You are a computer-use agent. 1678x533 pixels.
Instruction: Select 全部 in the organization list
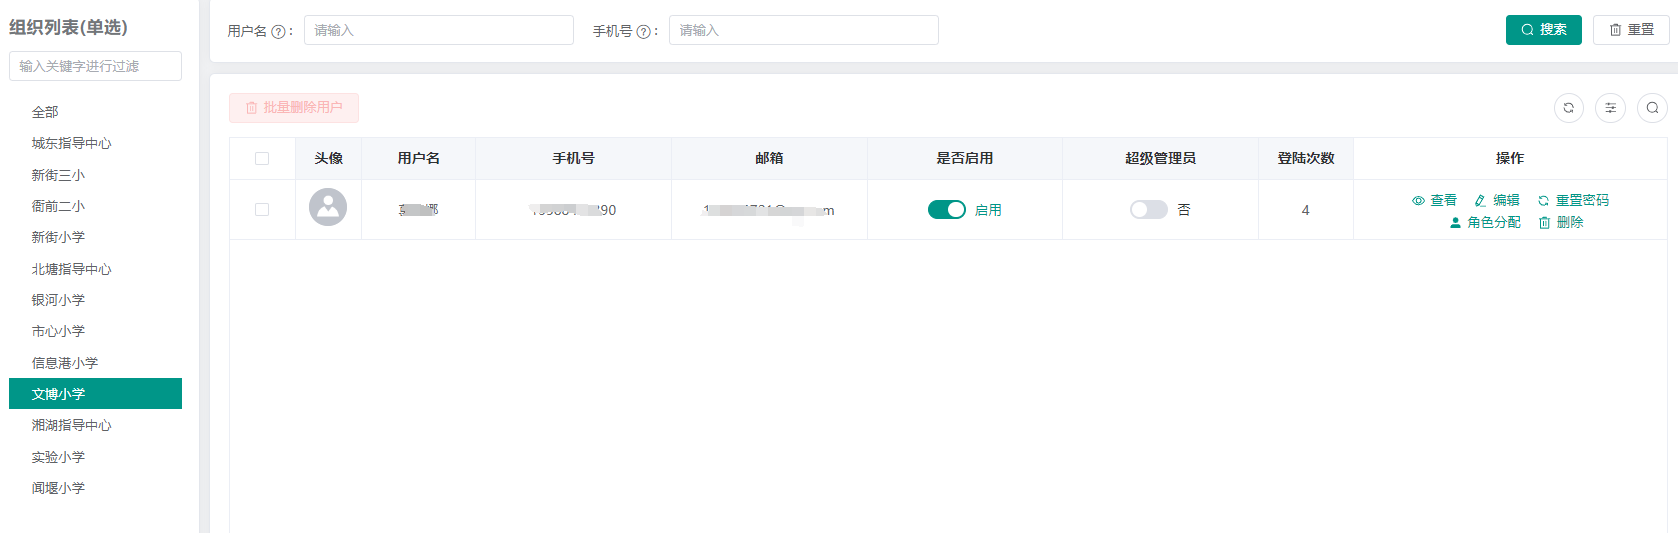95,112
